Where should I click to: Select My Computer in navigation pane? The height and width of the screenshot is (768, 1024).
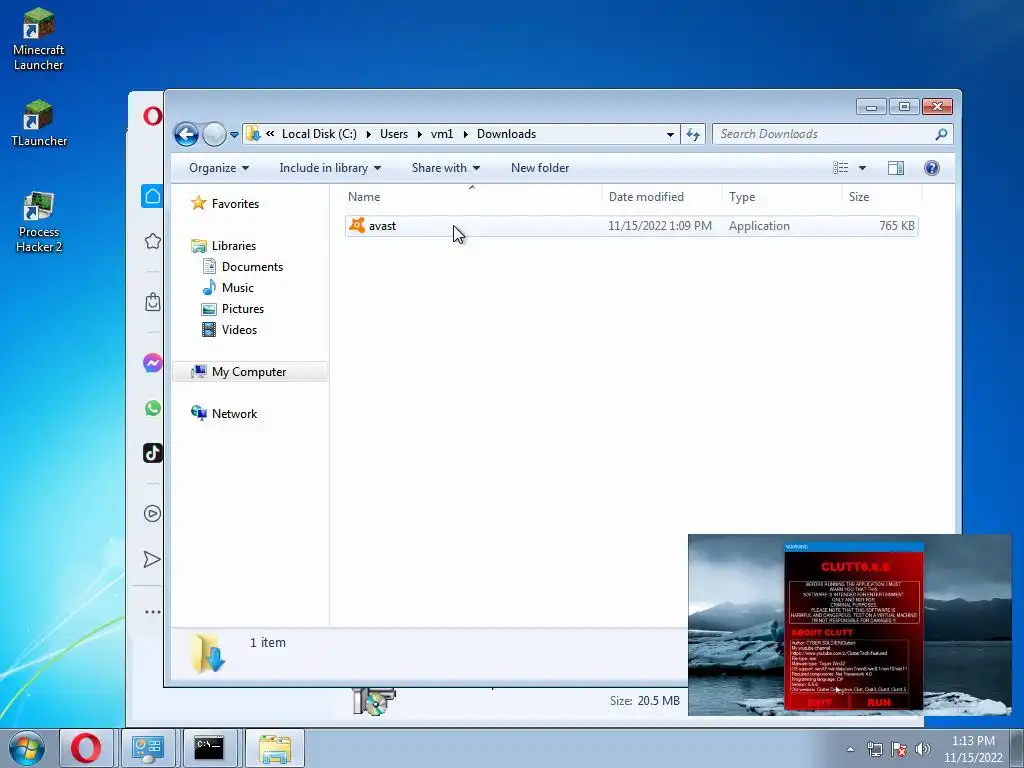[249, 372]
